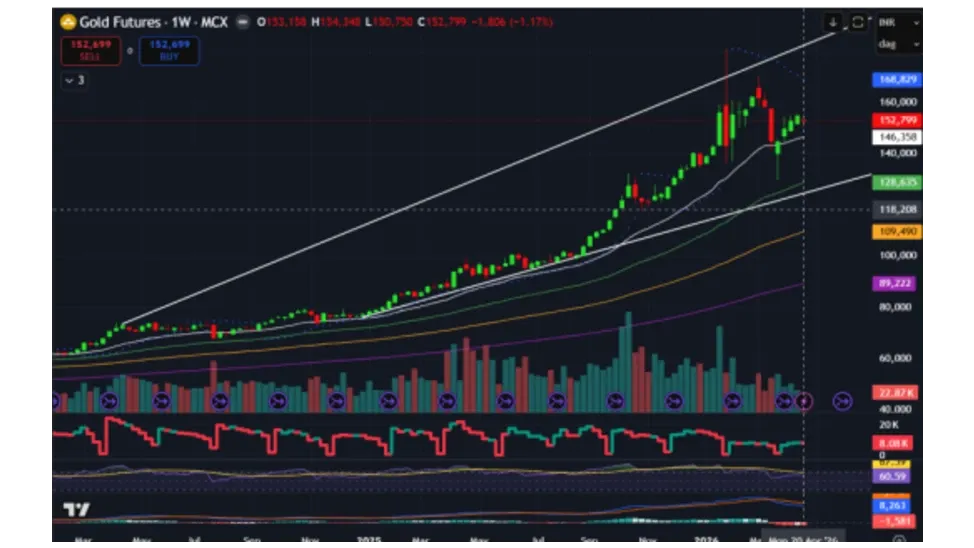This screenshot has width=974, height=548.
Task: Select the white 146,358 price label
Action: (x=897, y=137)
